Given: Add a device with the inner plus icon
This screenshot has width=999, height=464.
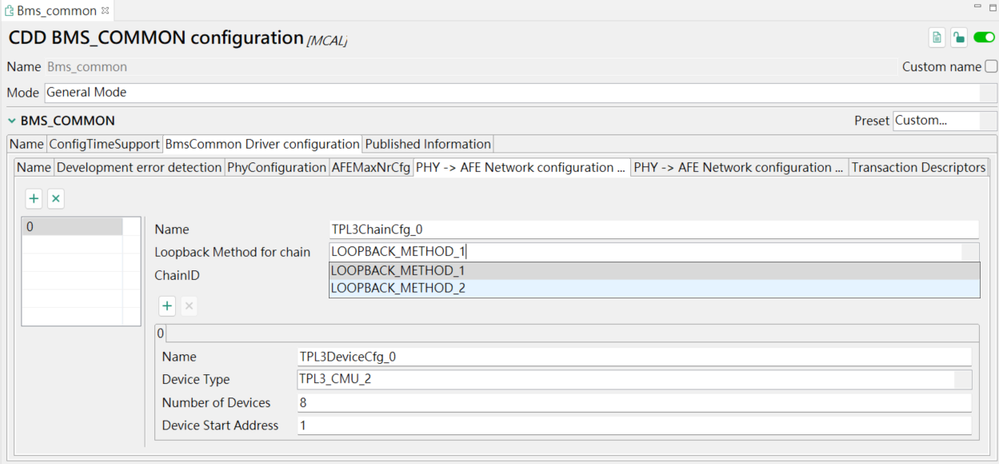Looking at the screenshot, I should [167, 305].
